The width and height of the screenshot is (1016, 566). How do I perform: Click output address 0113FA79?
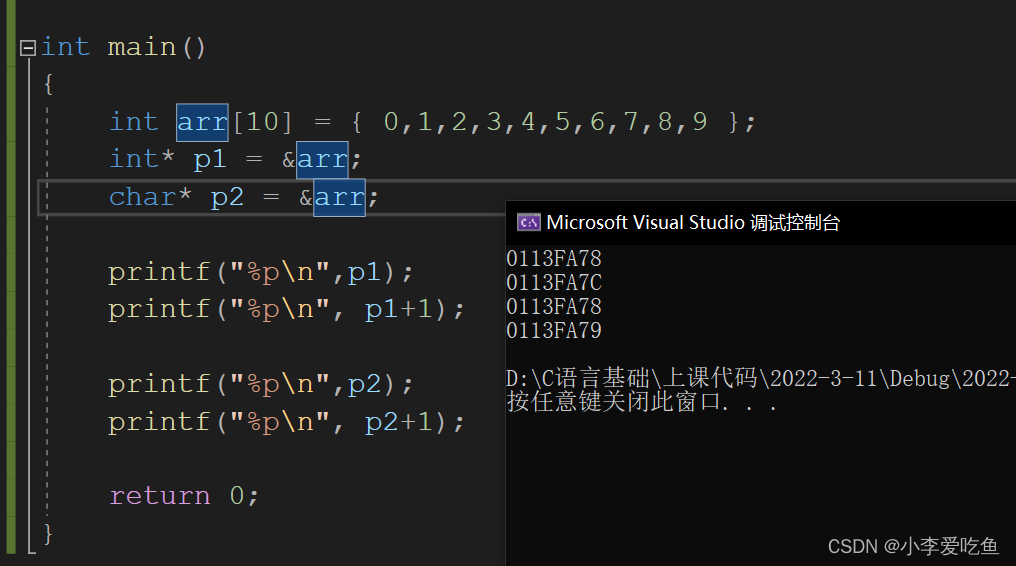click(554, 330)
